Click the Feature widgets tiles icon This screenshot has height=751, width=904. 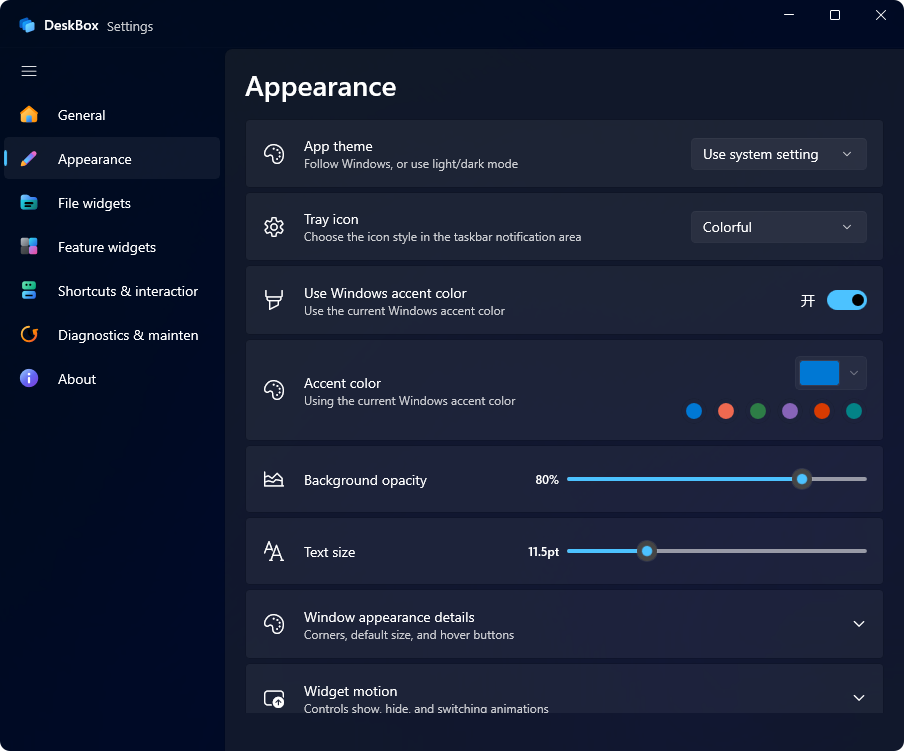tap(29, 247)
